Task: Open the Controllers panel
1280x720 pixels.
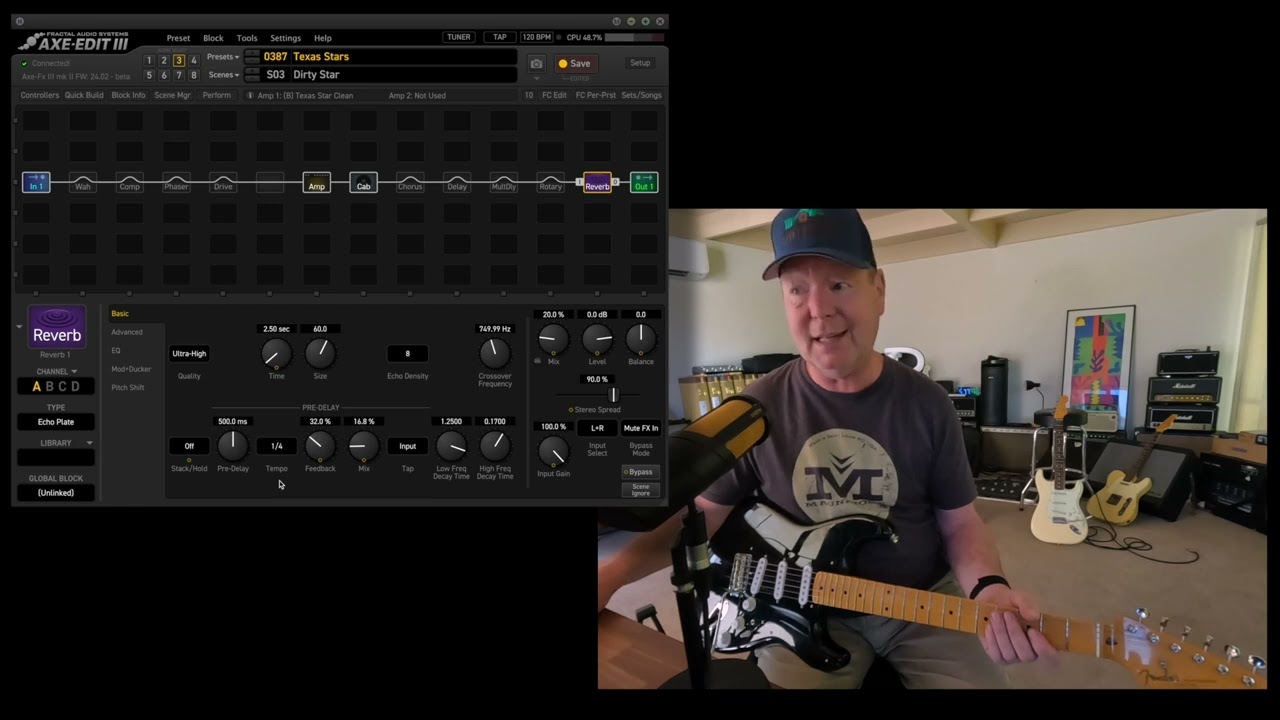Action: [40, 95]
